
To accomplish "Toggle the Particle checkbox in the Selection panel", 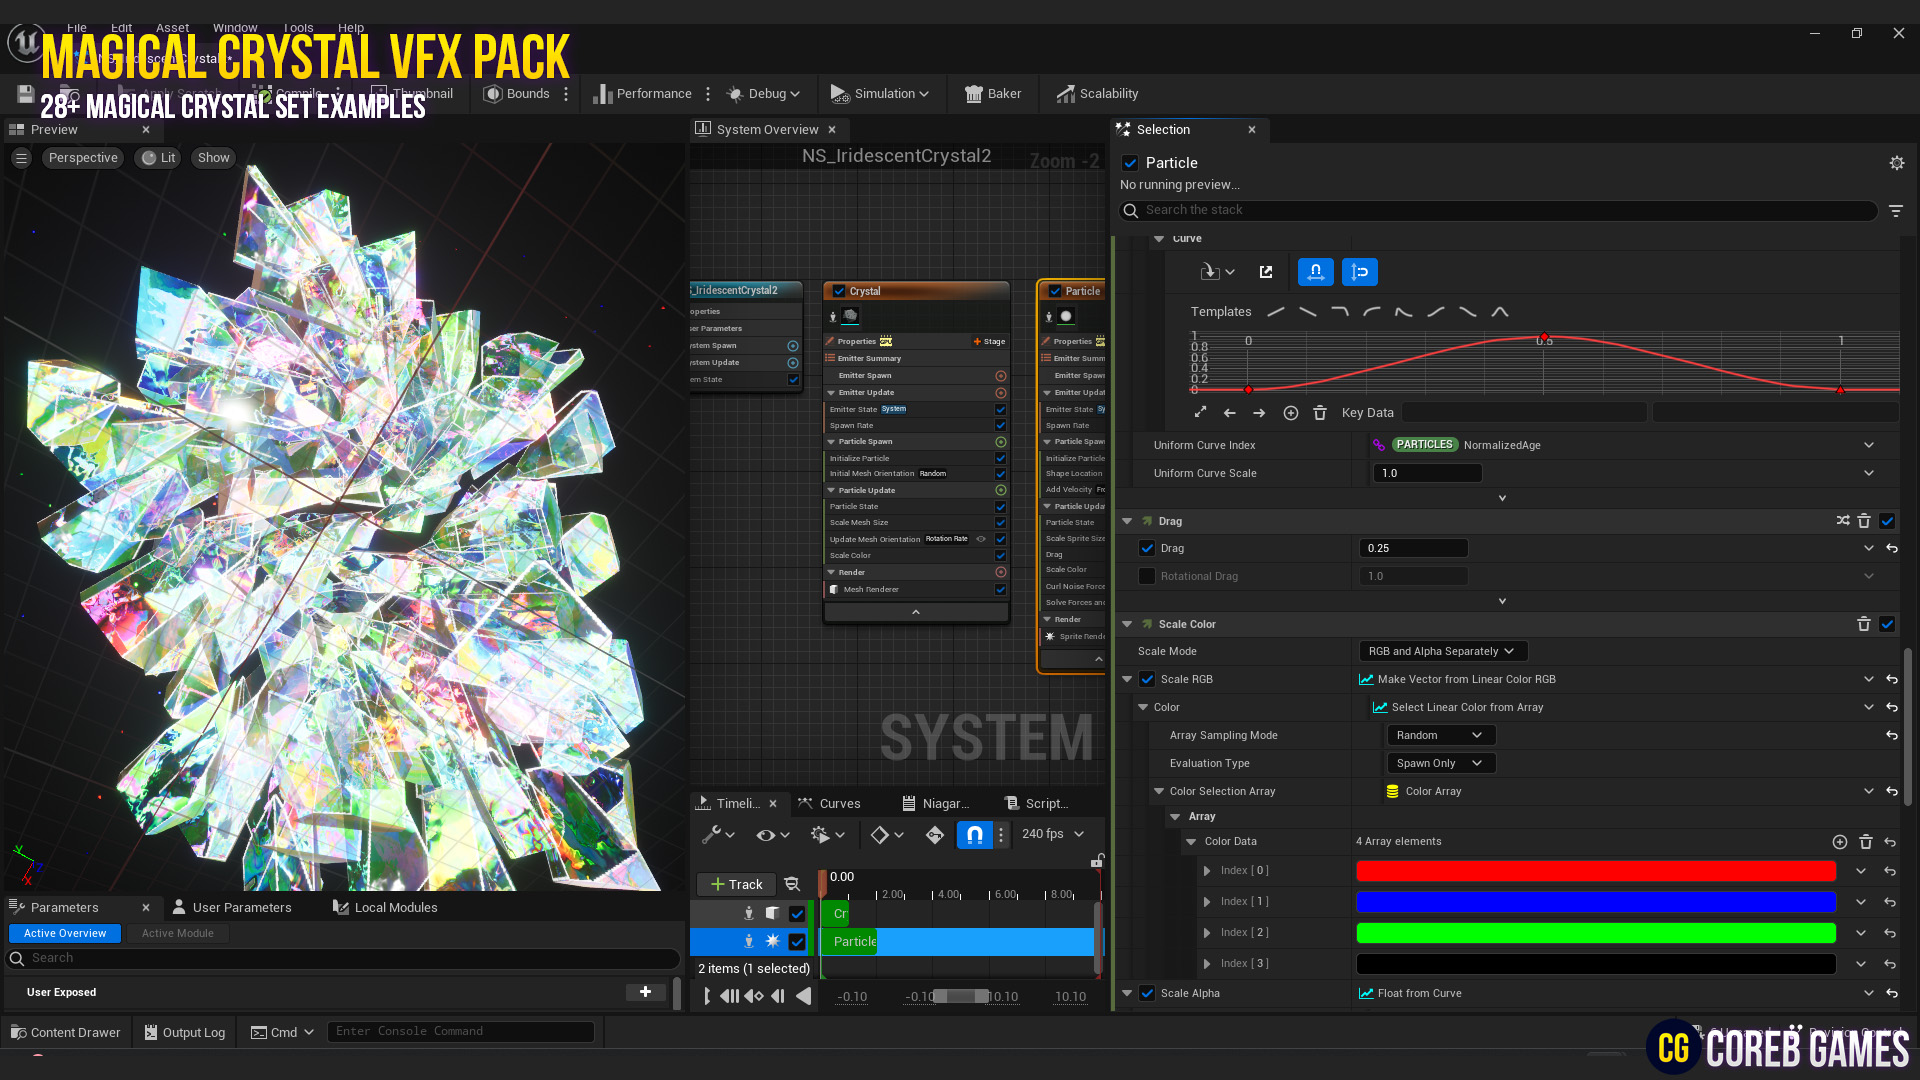I will 1131,162.
